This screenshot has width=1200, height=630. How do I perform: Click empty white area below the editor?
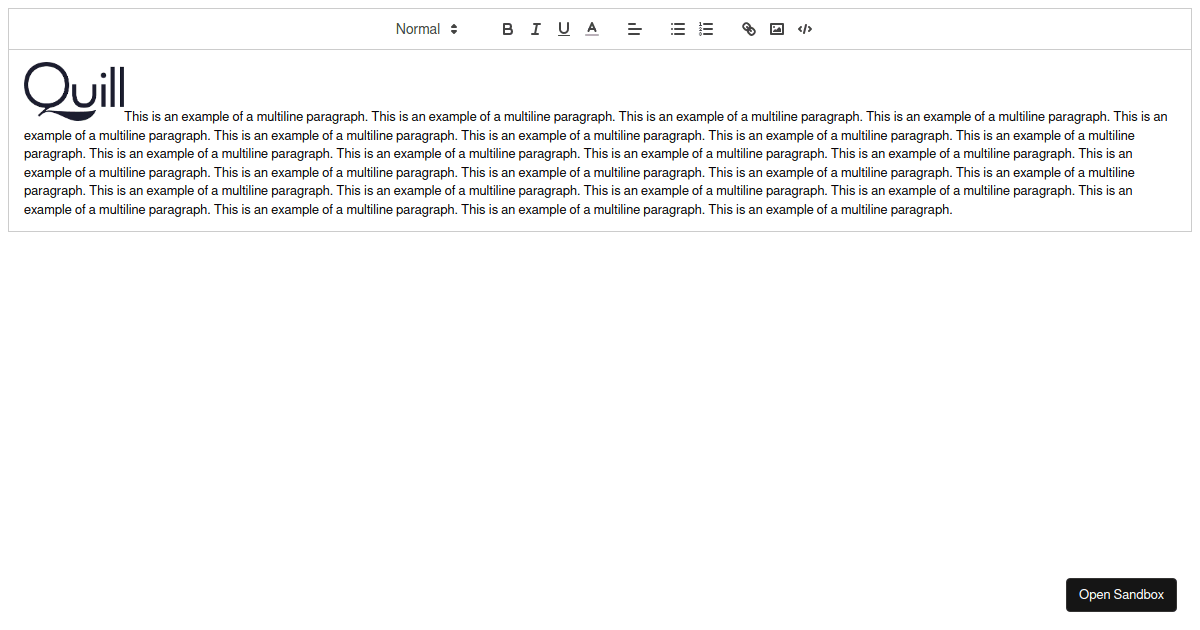[600, 400]
